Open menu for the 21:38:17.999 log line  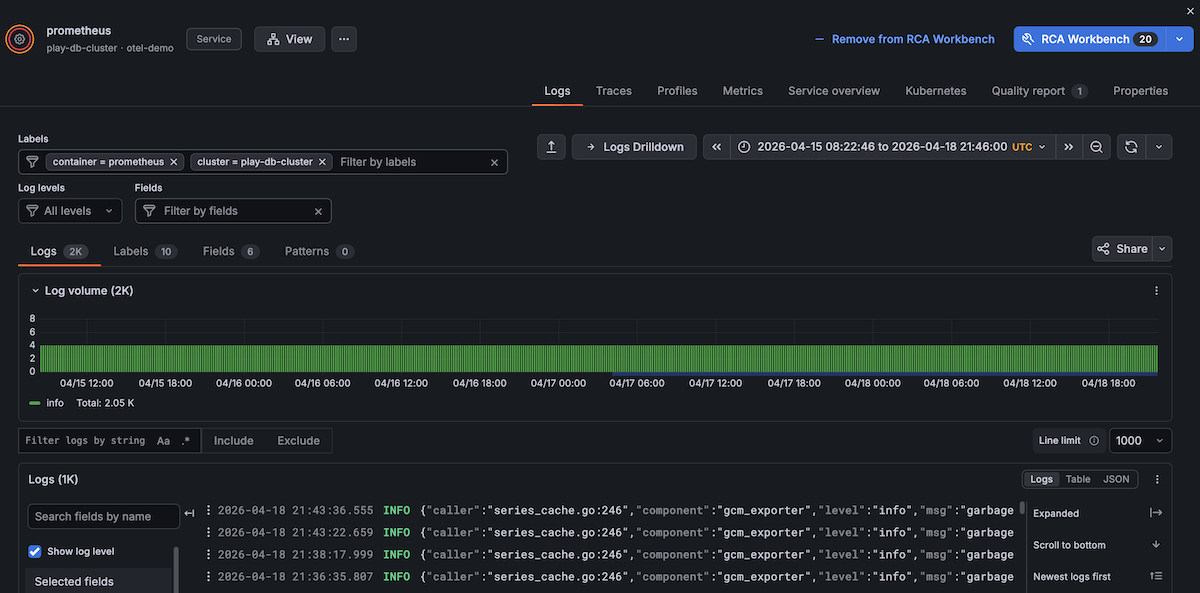208,554
